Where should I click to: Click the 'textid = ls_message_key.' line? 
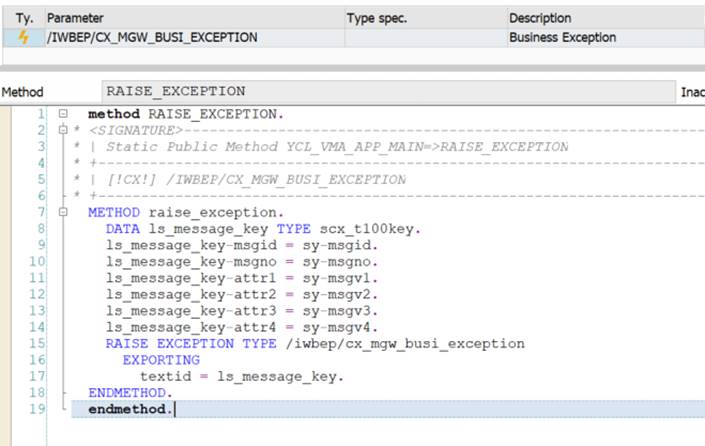(x=242, y=377)
